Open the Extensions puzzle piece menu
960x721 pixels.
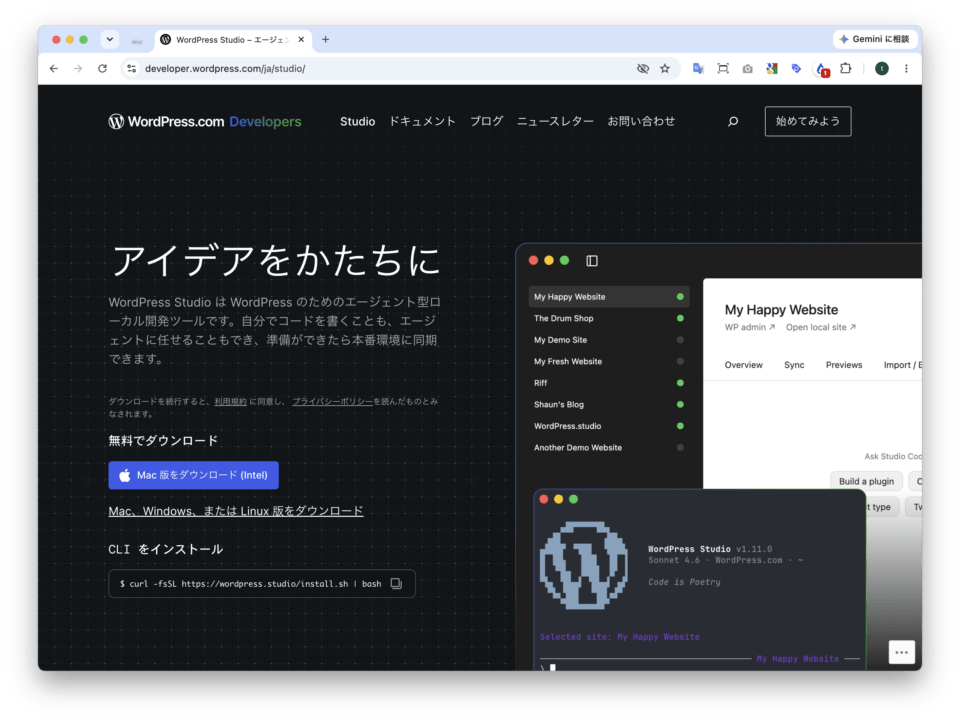coord(846,69)
